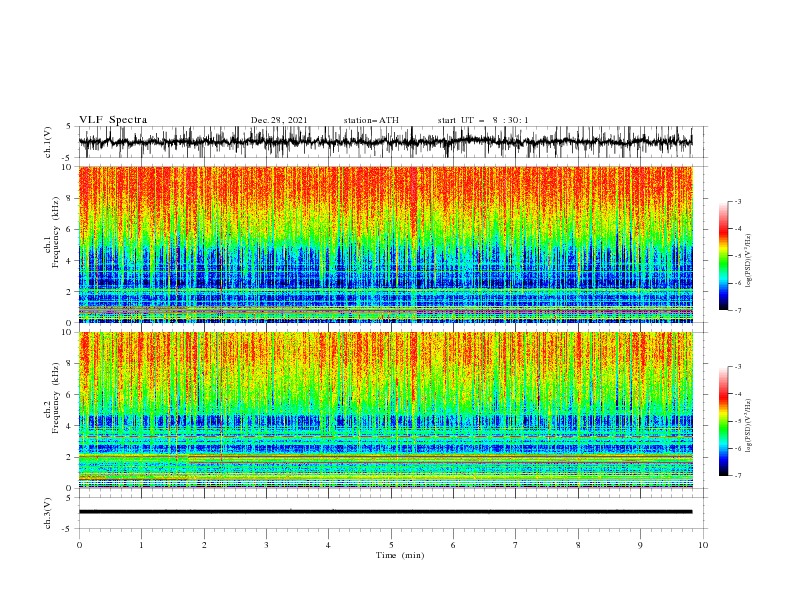The height and width of the screenshot is (612, 792).
Task: Click the time axis tick label '2'
Action: [204, 545]
